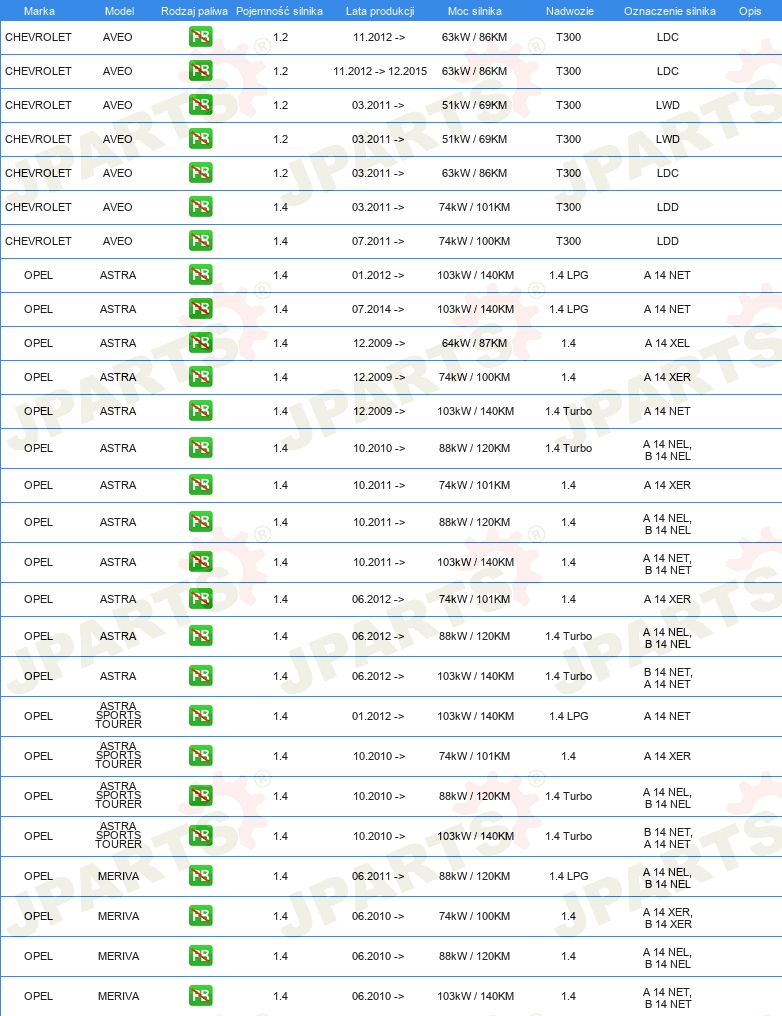Click fuel icon in MERIVA 06.2010 88kW row

[x=201, y=956]
